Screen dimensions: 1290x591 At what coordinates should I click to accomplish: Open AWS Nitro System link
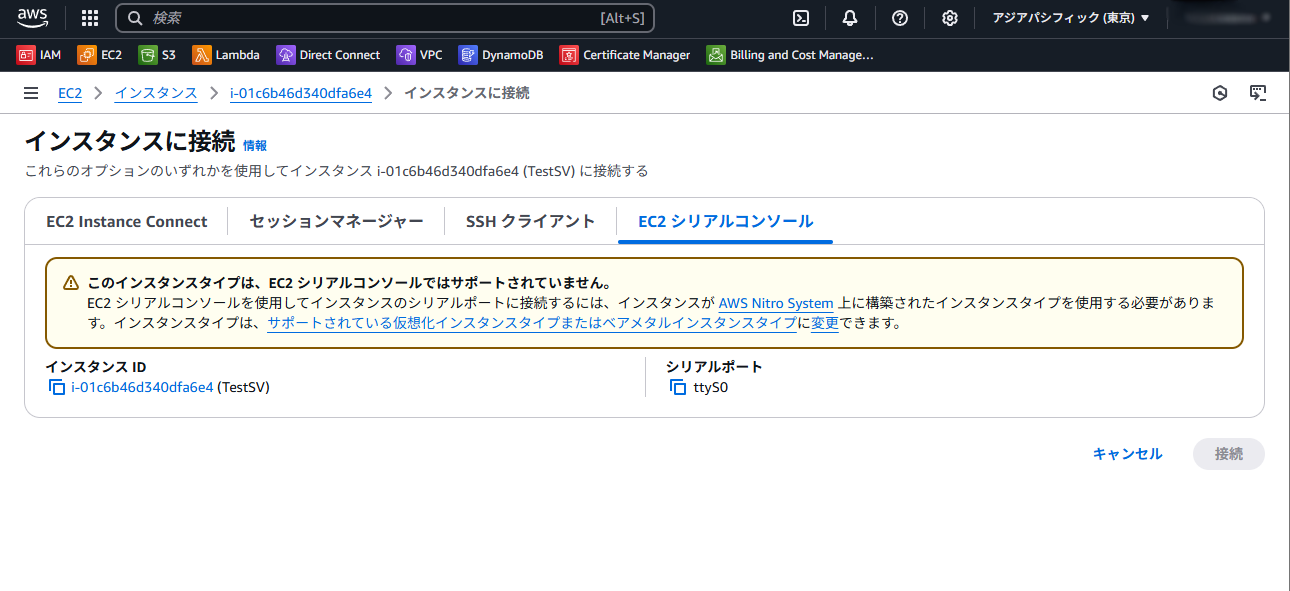click(x=776, y=303)
